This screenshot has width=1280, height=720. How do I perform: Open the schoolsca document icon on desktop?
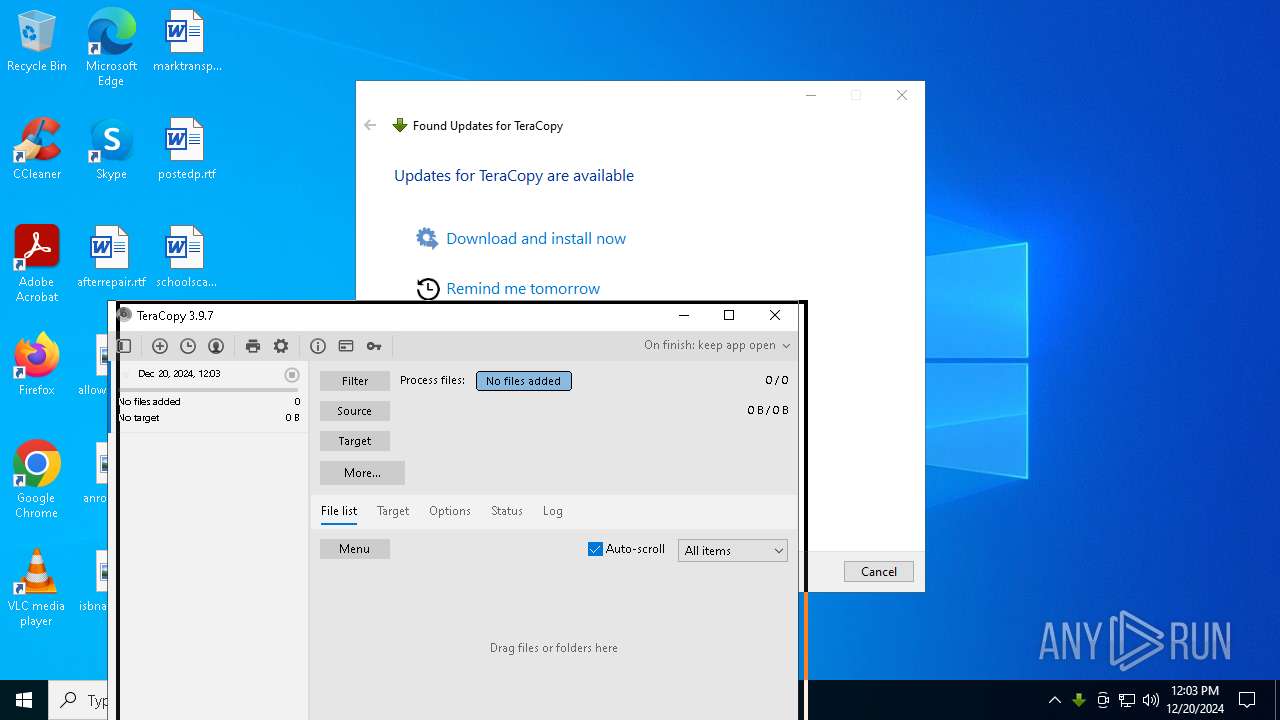[x=186, y=258]
